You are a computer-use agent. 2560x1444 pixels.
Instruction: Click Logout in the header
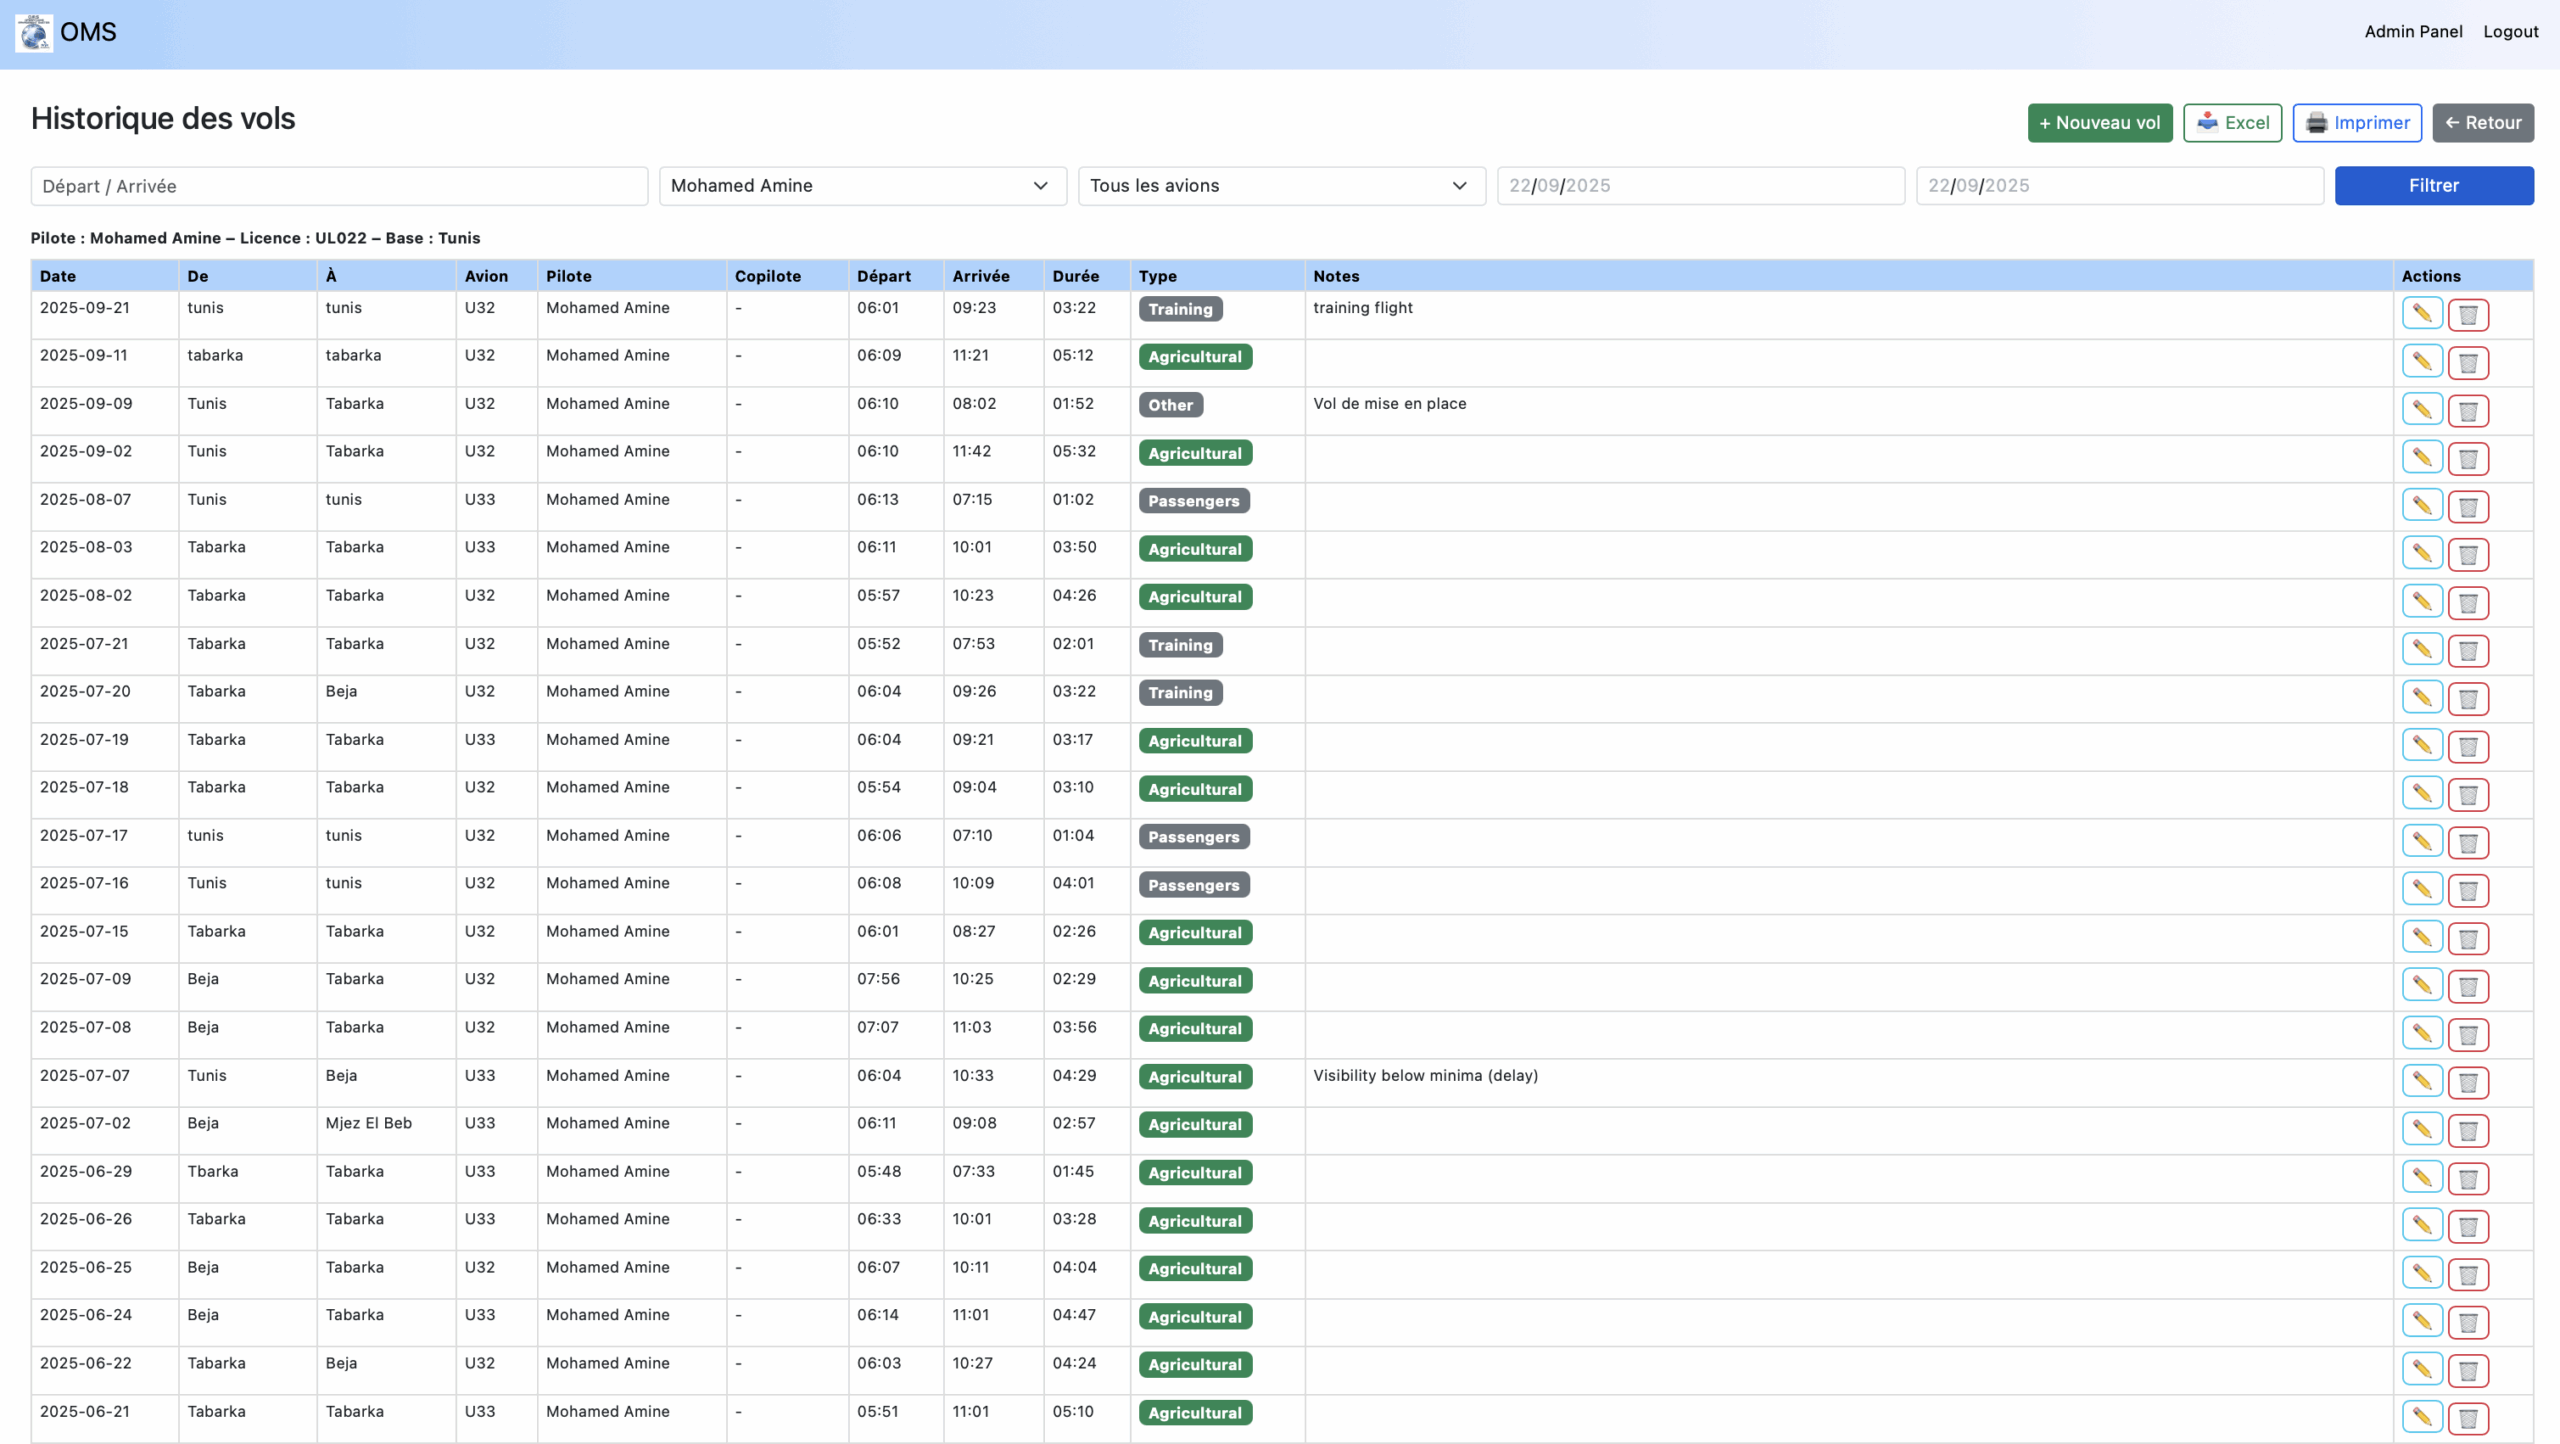click(x=2510, y=32)
